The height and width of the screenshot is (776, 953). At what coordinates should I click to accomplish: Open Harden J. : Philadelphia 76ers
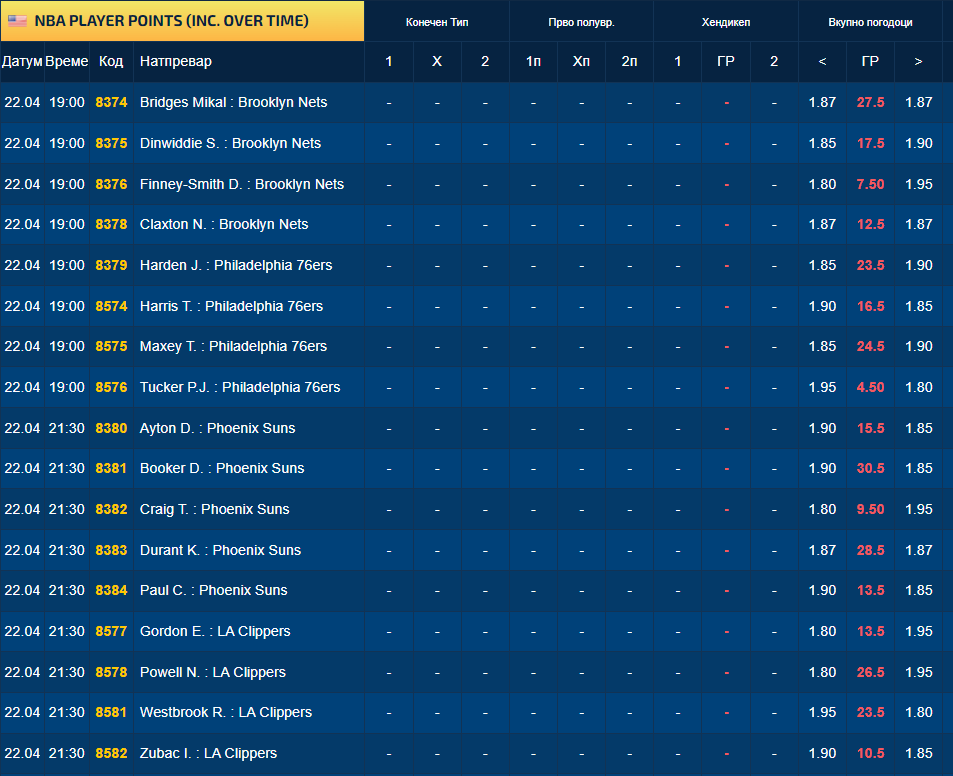(x=236, y=265)
